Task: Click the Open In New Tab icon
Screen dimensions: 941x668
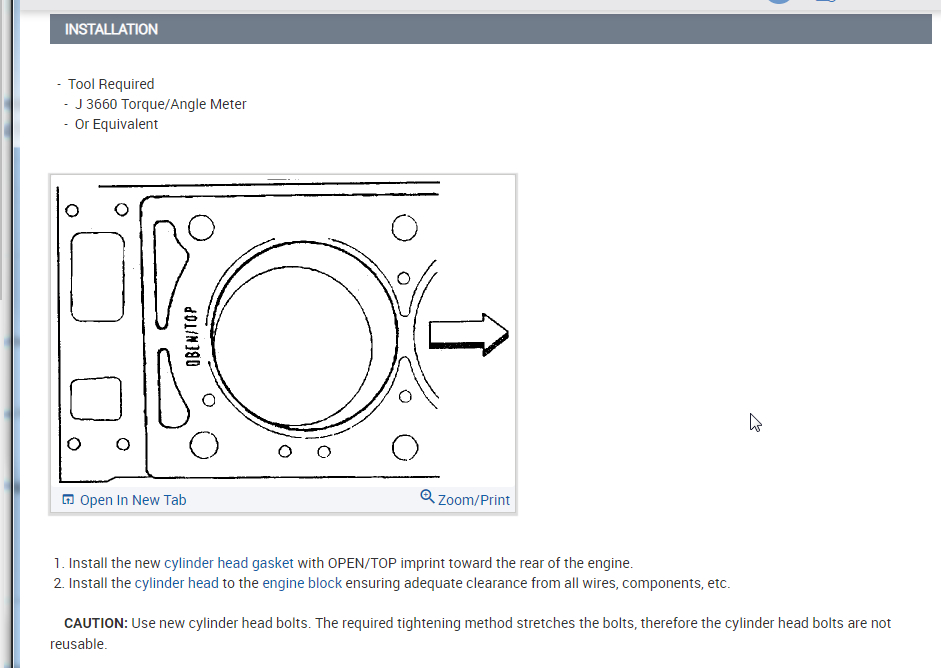Action: point(68,499)
